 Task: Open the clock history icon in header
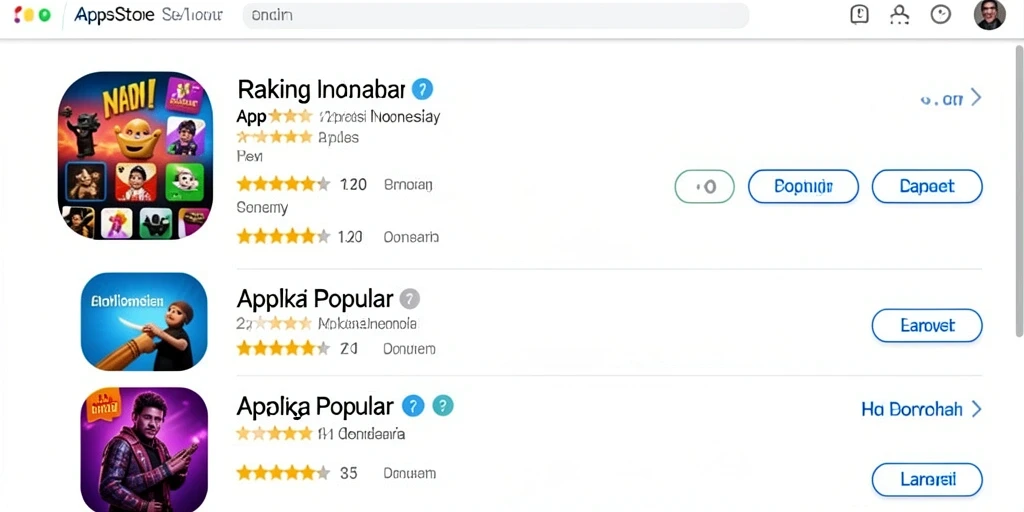click(940, 14)
